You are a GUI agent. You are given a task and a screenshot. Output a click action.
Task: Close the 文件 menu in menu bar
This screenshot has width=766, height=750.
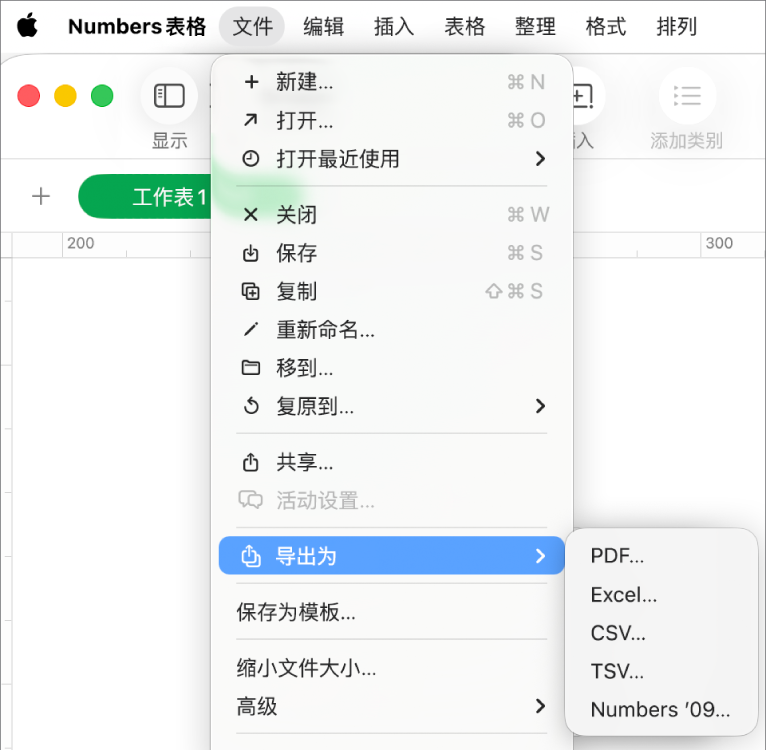click(x=252, y=26)
